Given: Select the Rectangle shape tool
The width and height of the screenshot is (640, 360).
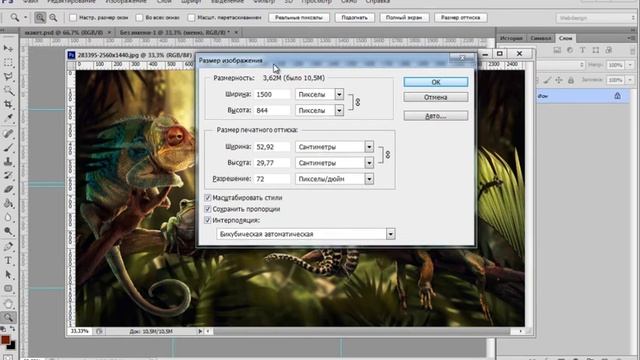Looking at the screenshot, I should click(8, 288).
